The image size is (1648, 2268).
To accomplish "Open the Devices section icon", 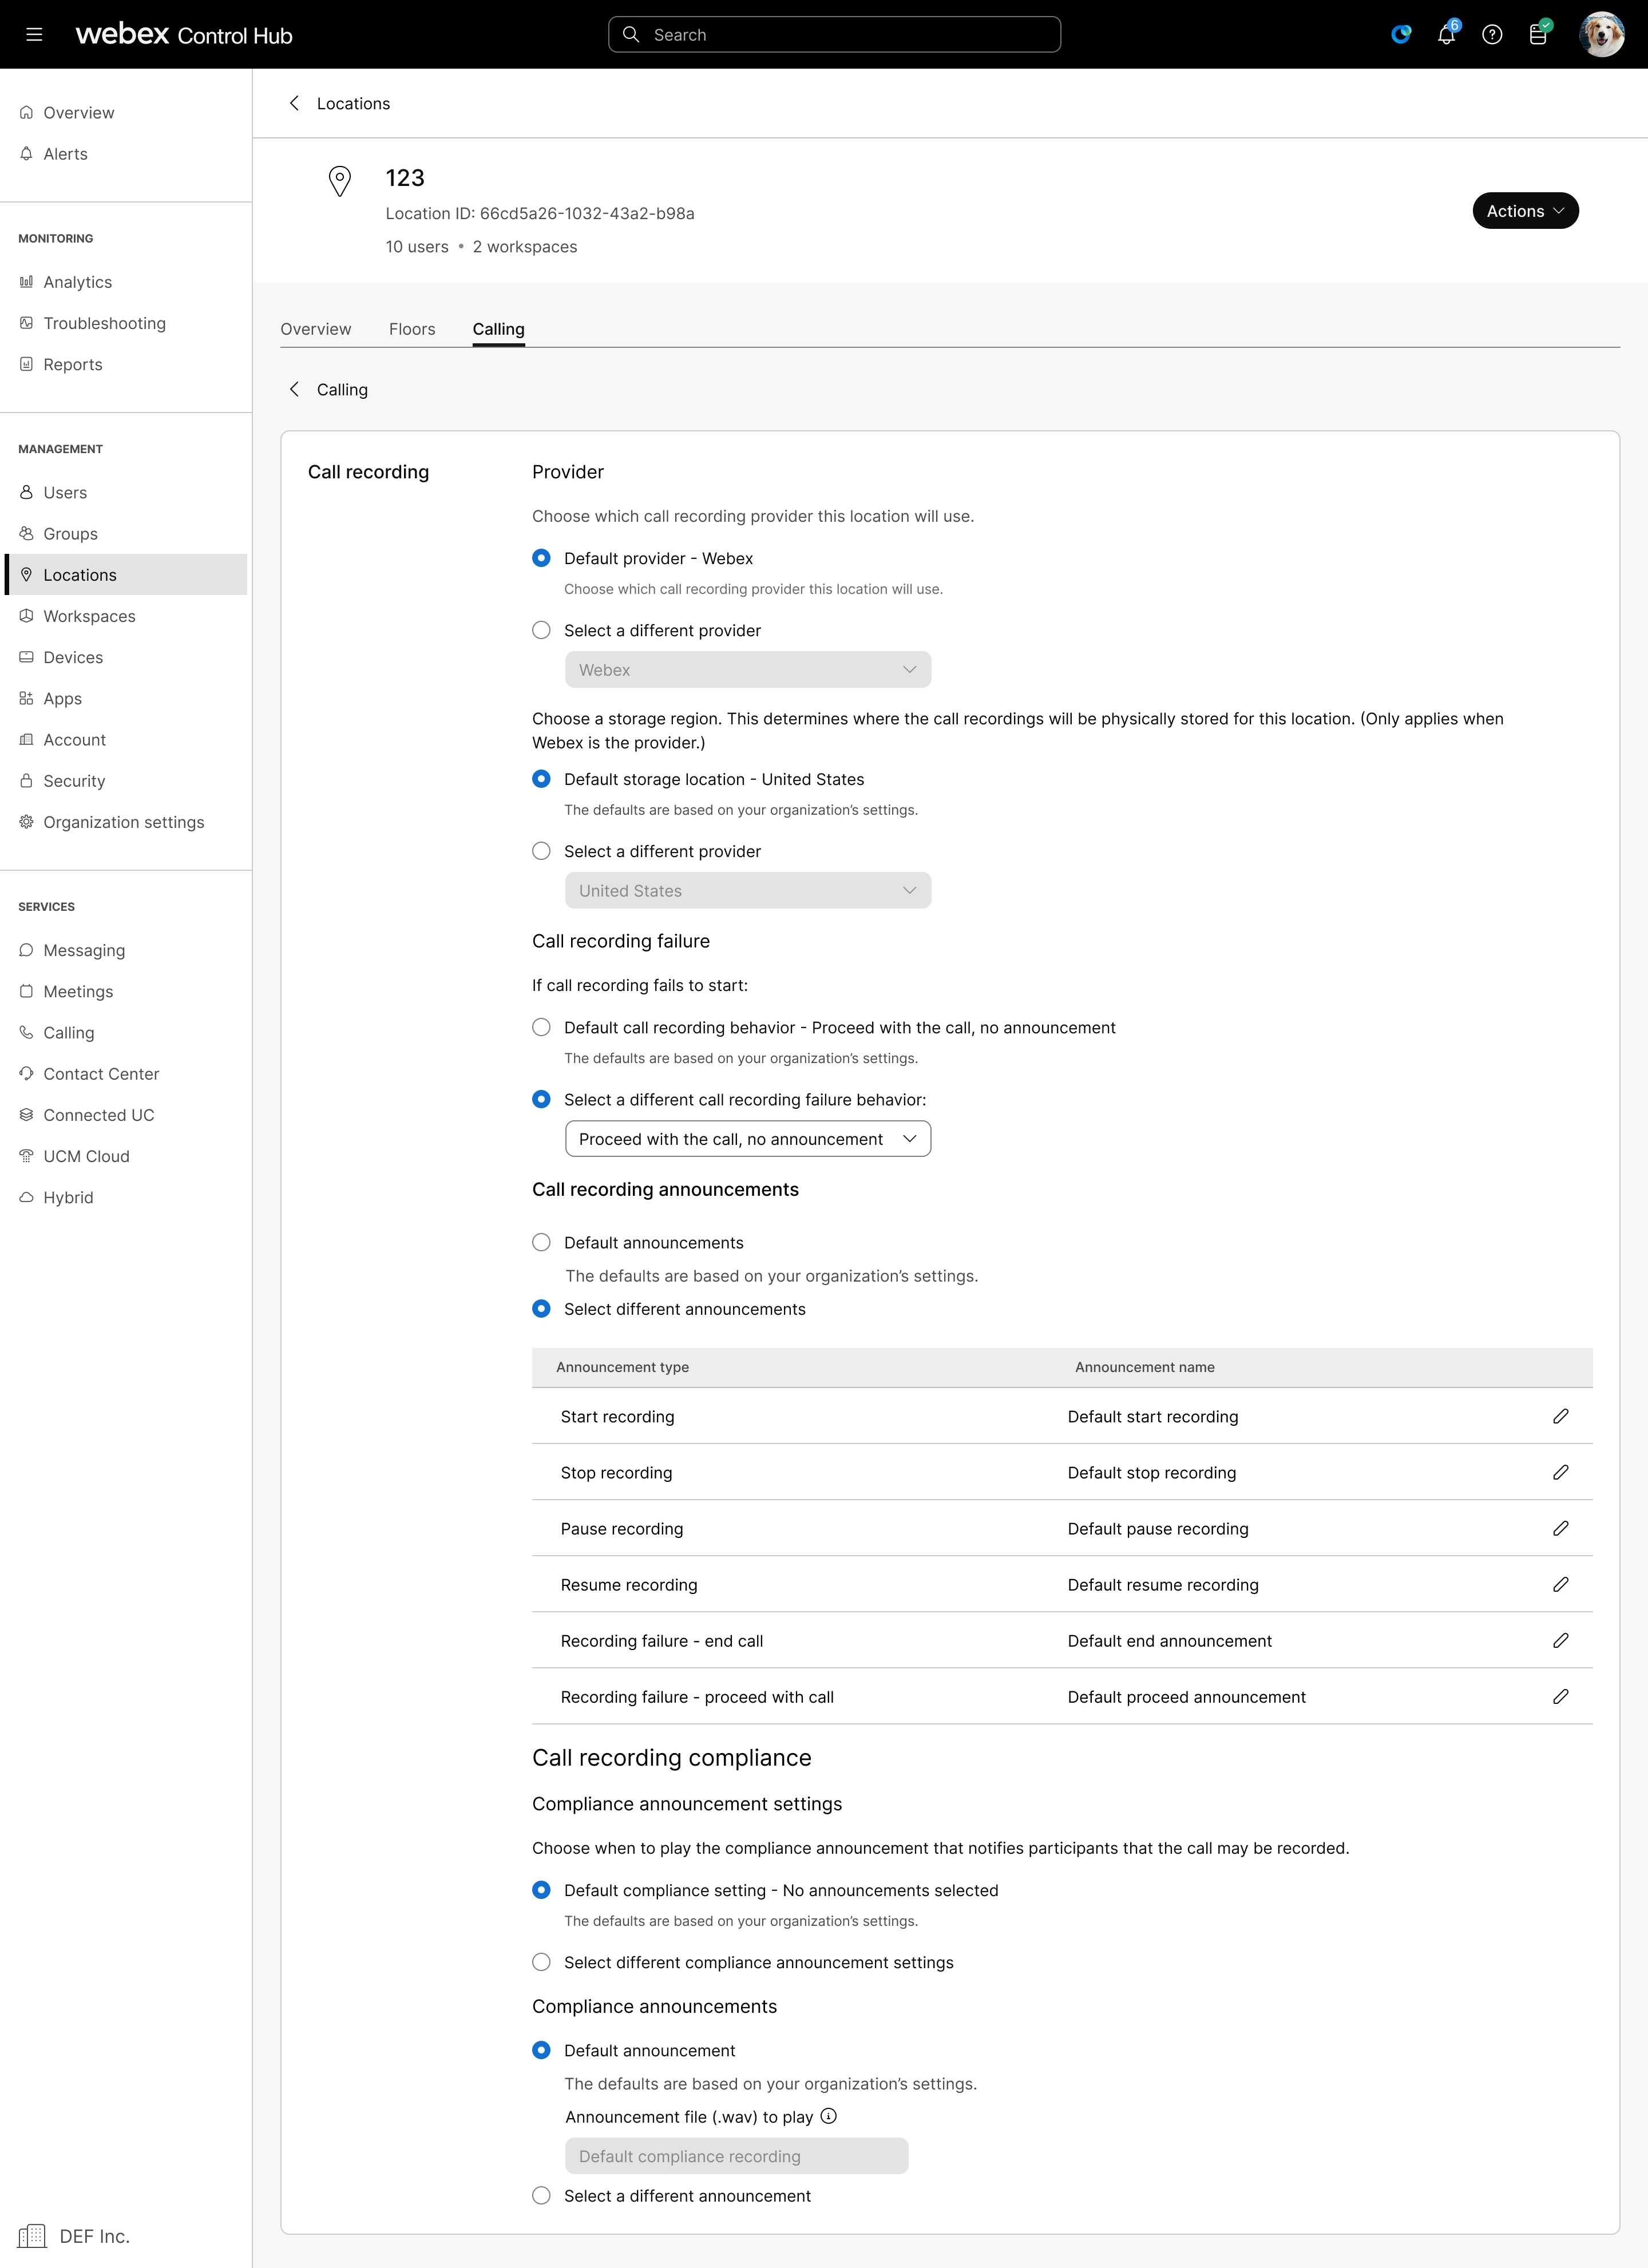I will click(x=27, y=657).
